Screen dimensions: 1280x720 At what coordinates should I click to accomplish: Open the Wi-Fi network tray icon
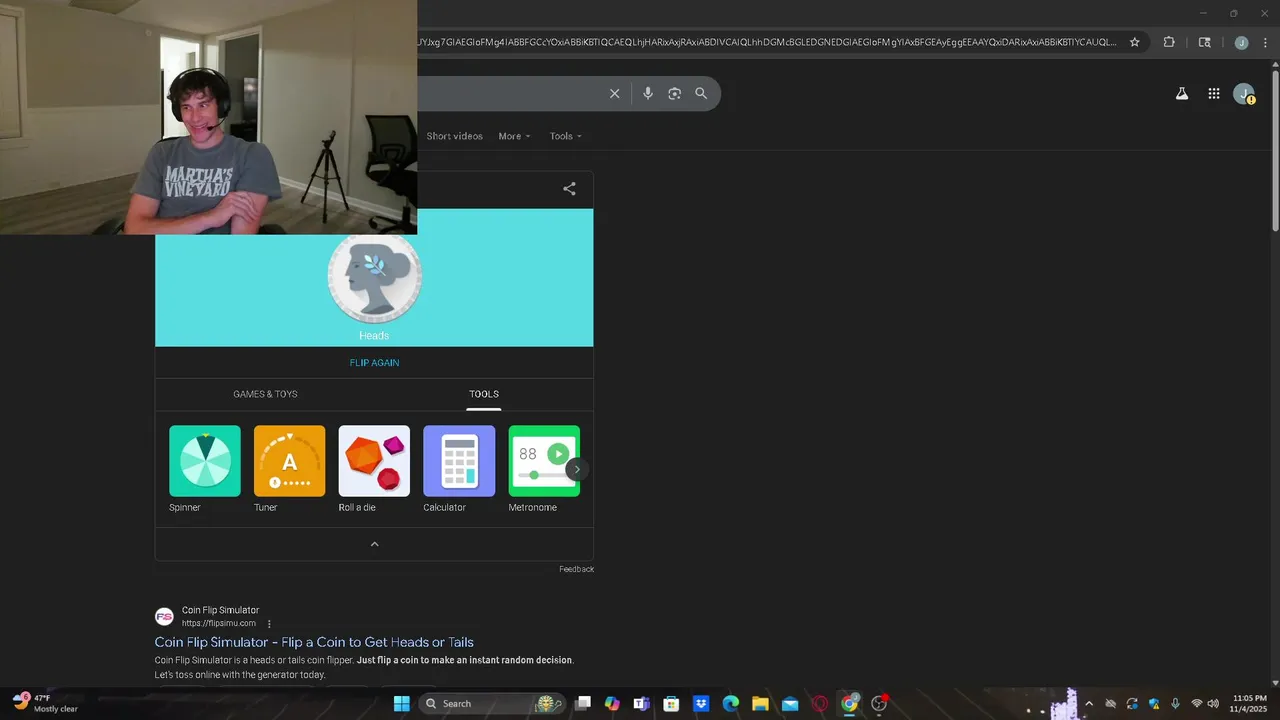[1196, 703]
